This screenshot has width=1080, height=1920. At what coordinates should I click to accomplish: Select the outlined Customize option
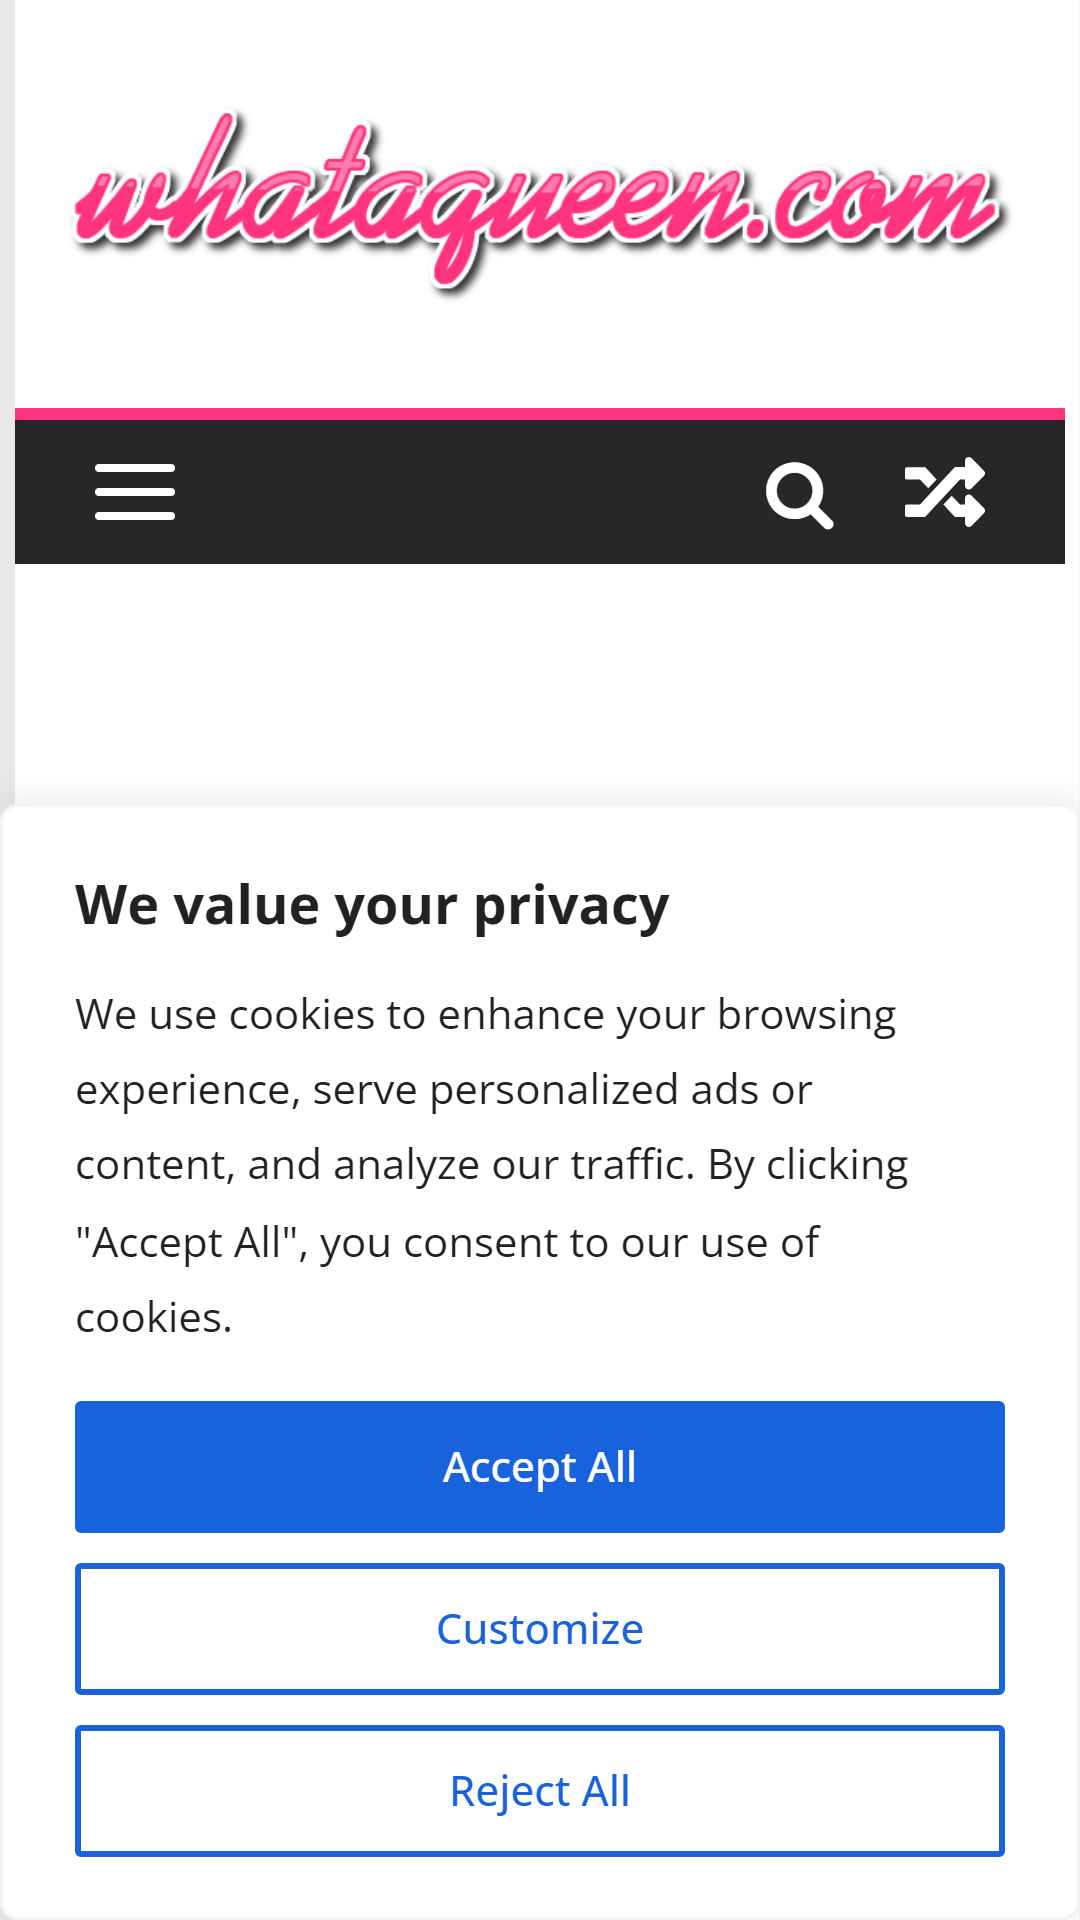pyautogui.click(x=540, y=1629)
